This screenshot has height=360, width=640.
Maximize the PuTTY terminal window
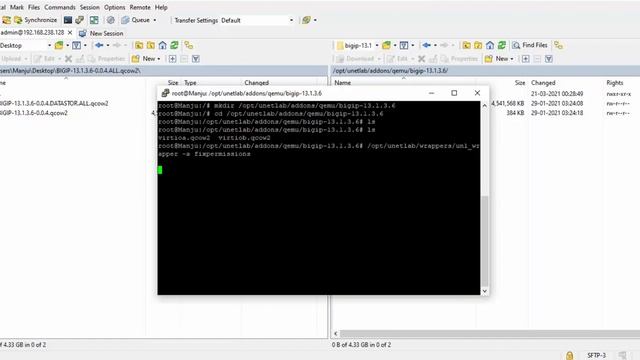point(454,93)
